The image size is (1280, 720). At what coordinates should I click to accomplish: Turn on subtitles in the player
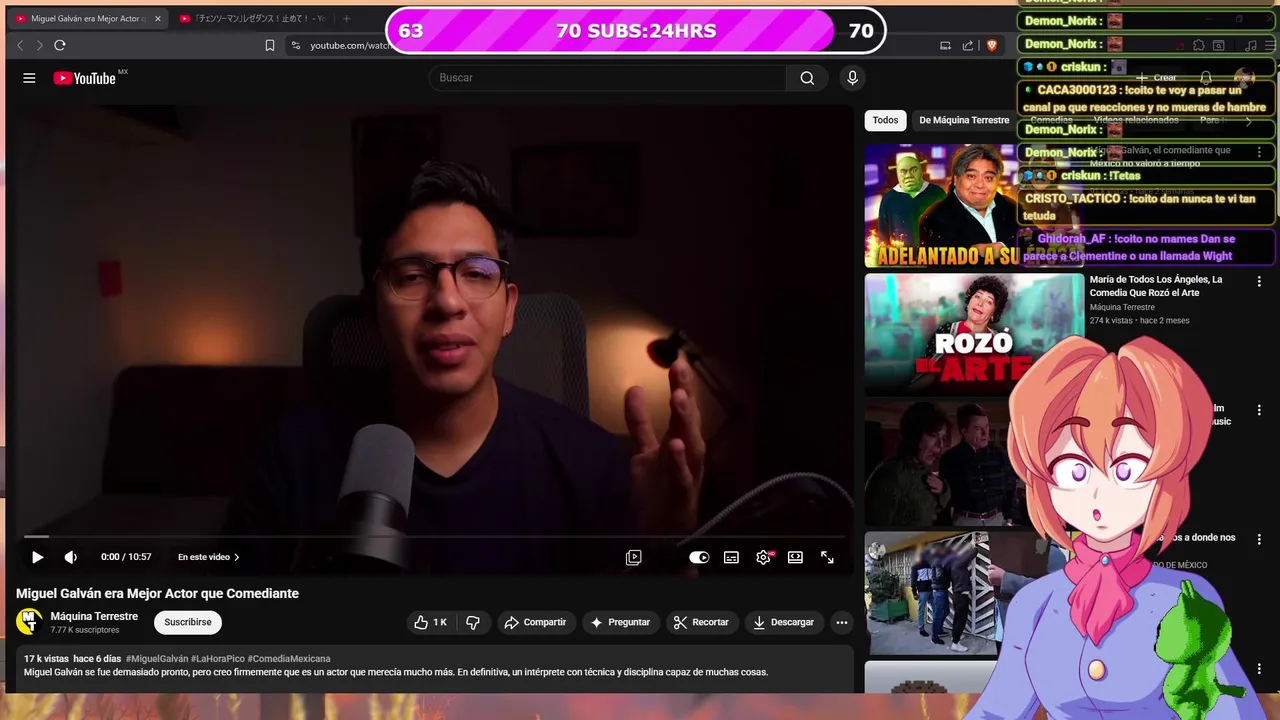pos(731,557)
